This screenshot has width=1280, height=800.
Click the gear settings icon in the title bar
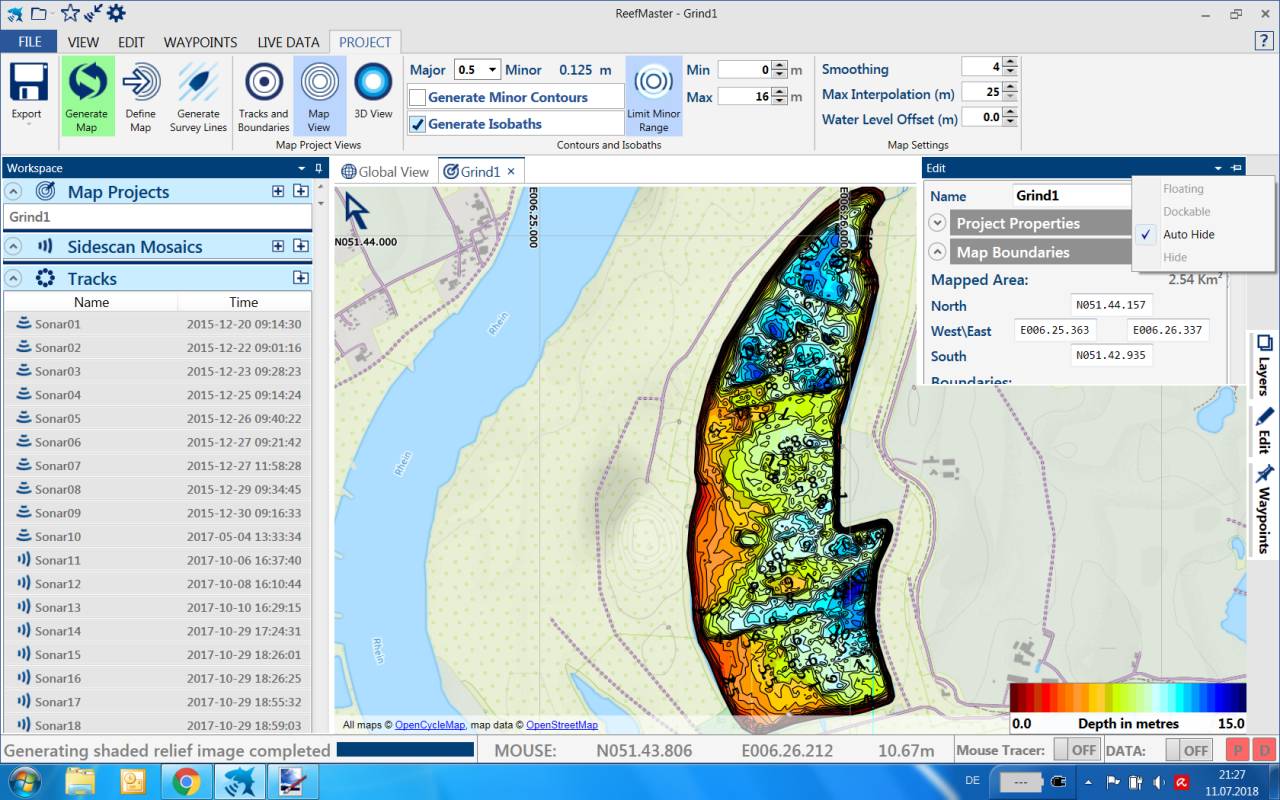pyautogui.click(x=116, y=13)
